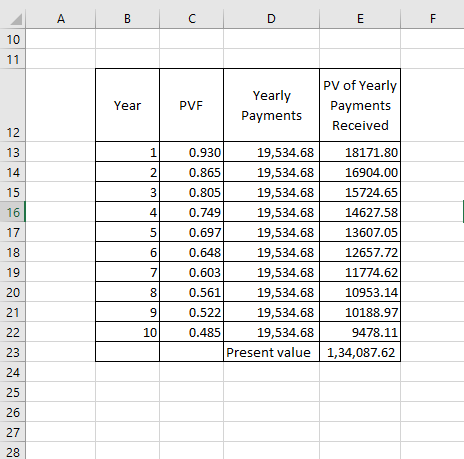Select column C header
The image size is (464, 459).
point(191,18)
